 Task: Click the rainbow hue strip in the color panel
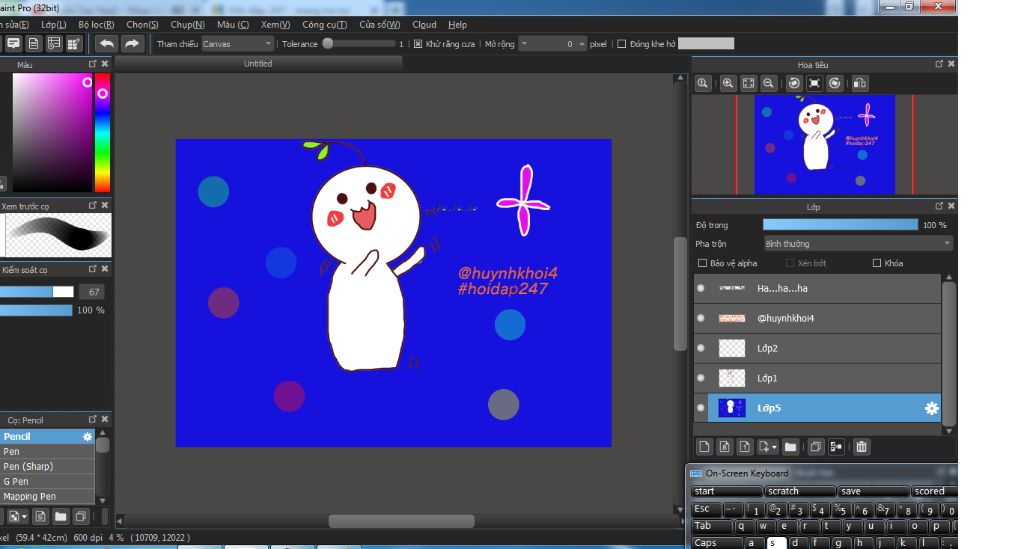click(103, 133)
